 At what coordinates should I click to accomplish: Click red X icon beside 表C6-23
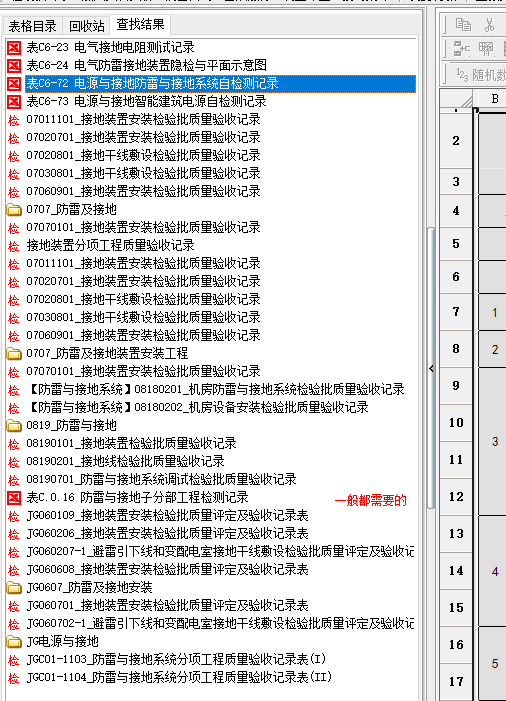coord(14,48)
